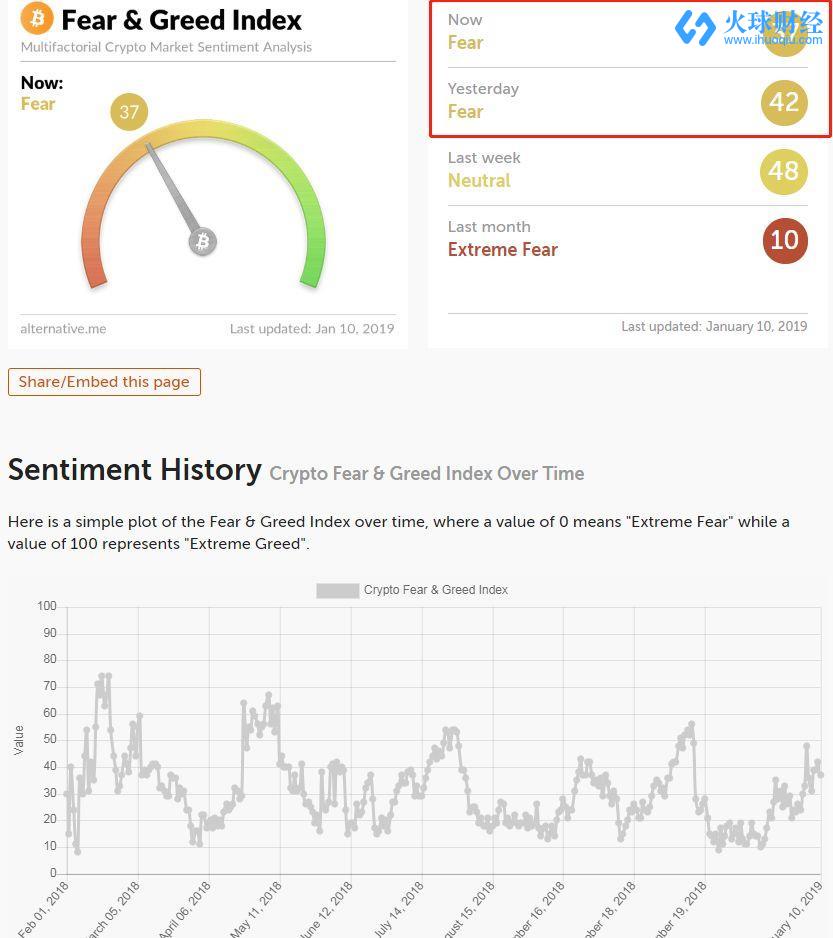Click the gray legend box in chart
The image size is (833, 938).
coord(337,590)
